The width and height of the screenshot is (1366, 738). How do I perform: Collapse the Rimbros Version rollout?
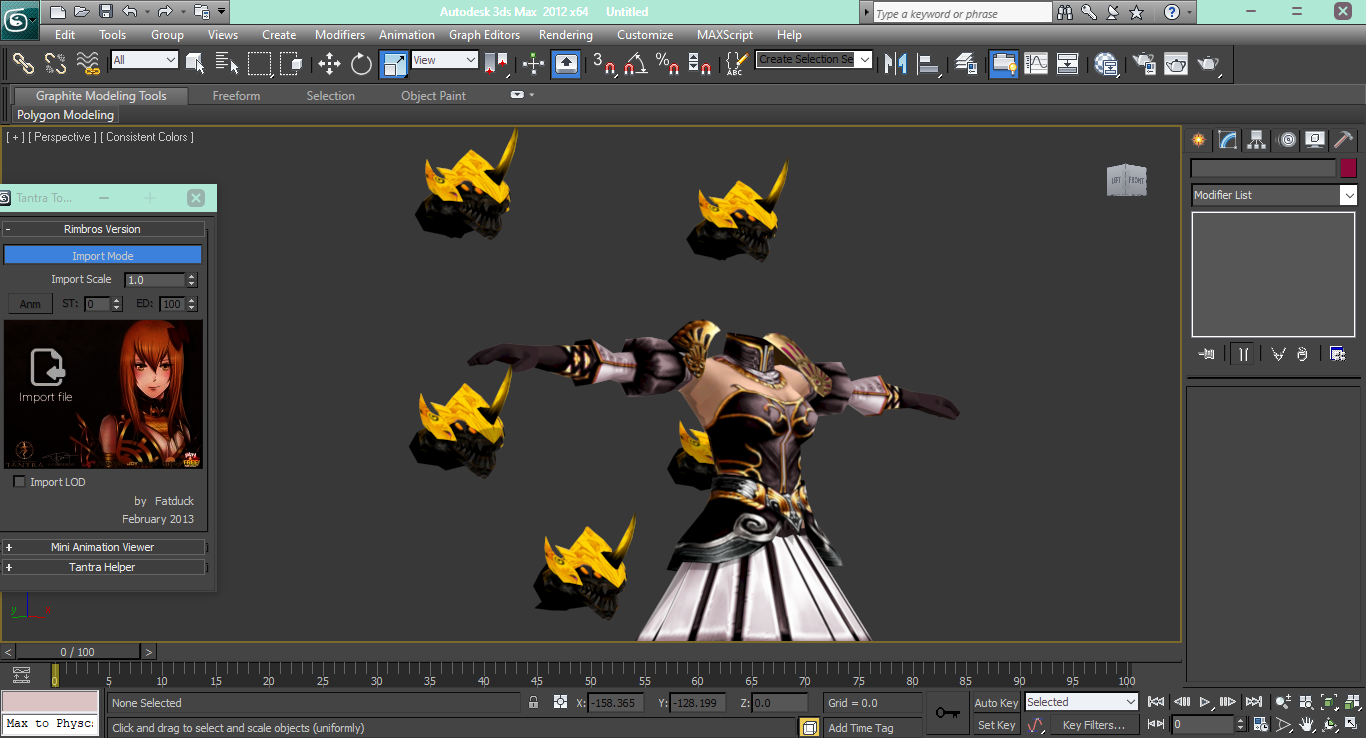tap(103, 229)
